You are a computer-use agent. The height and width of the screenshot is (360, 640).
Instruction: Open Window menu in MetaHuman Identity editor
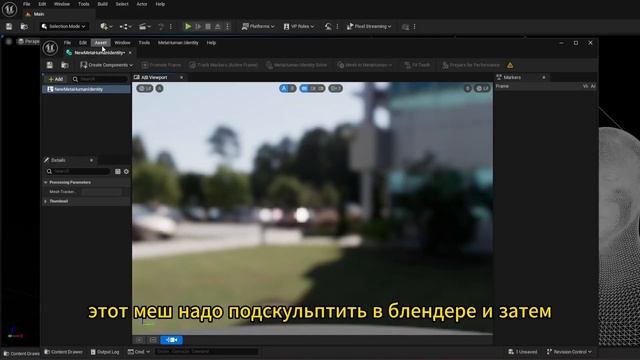[122, 43]
